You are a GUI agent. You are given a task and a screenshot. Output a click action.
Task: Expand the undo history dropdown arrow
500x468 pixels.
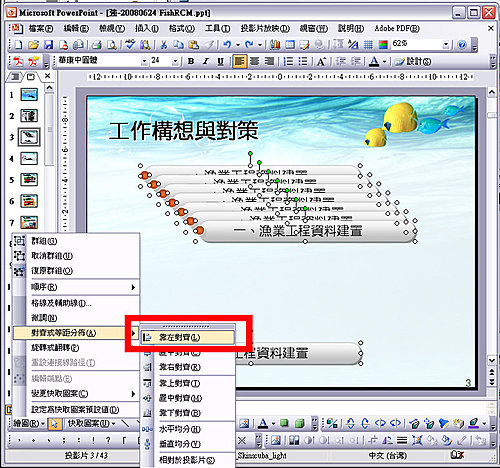click(x=238, y=45)
